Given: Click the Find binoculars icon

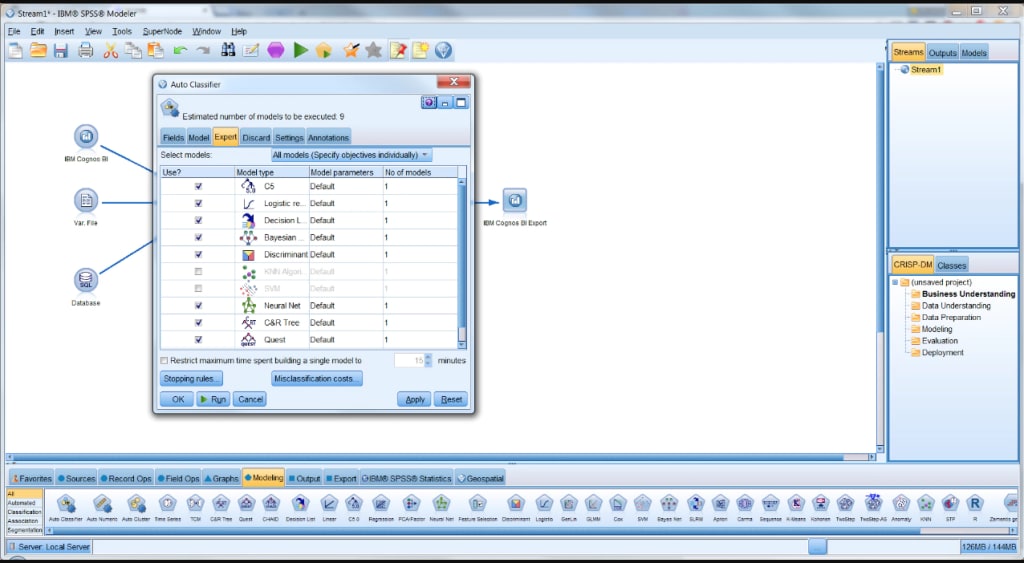Looking at the screenshot, I should click(228, 50).
